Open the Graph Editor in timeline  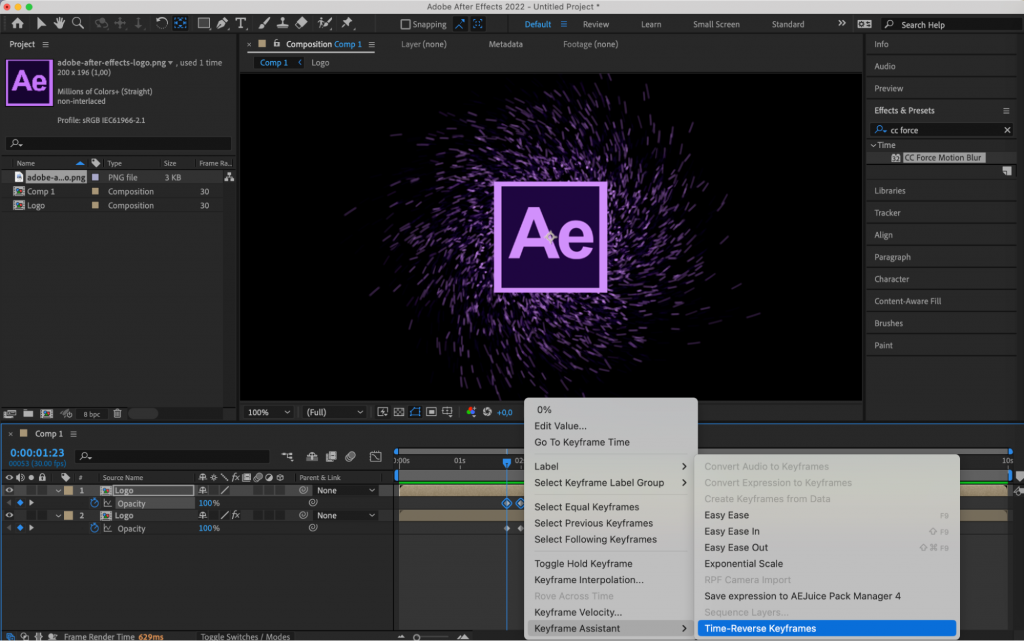click(375, 457)
